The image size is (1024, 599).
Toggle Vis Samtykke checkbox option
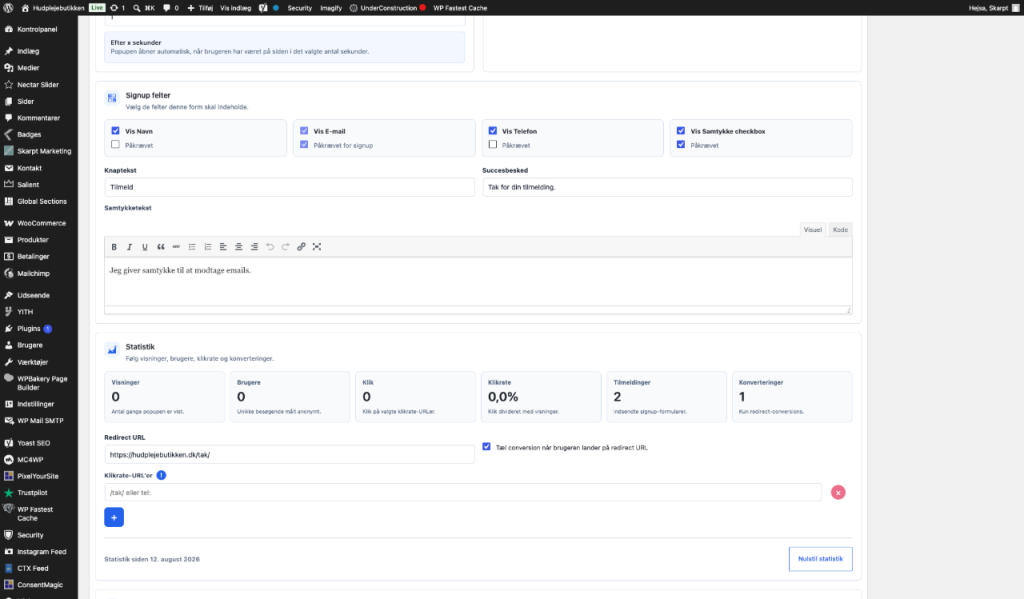(x=681, y=131)
